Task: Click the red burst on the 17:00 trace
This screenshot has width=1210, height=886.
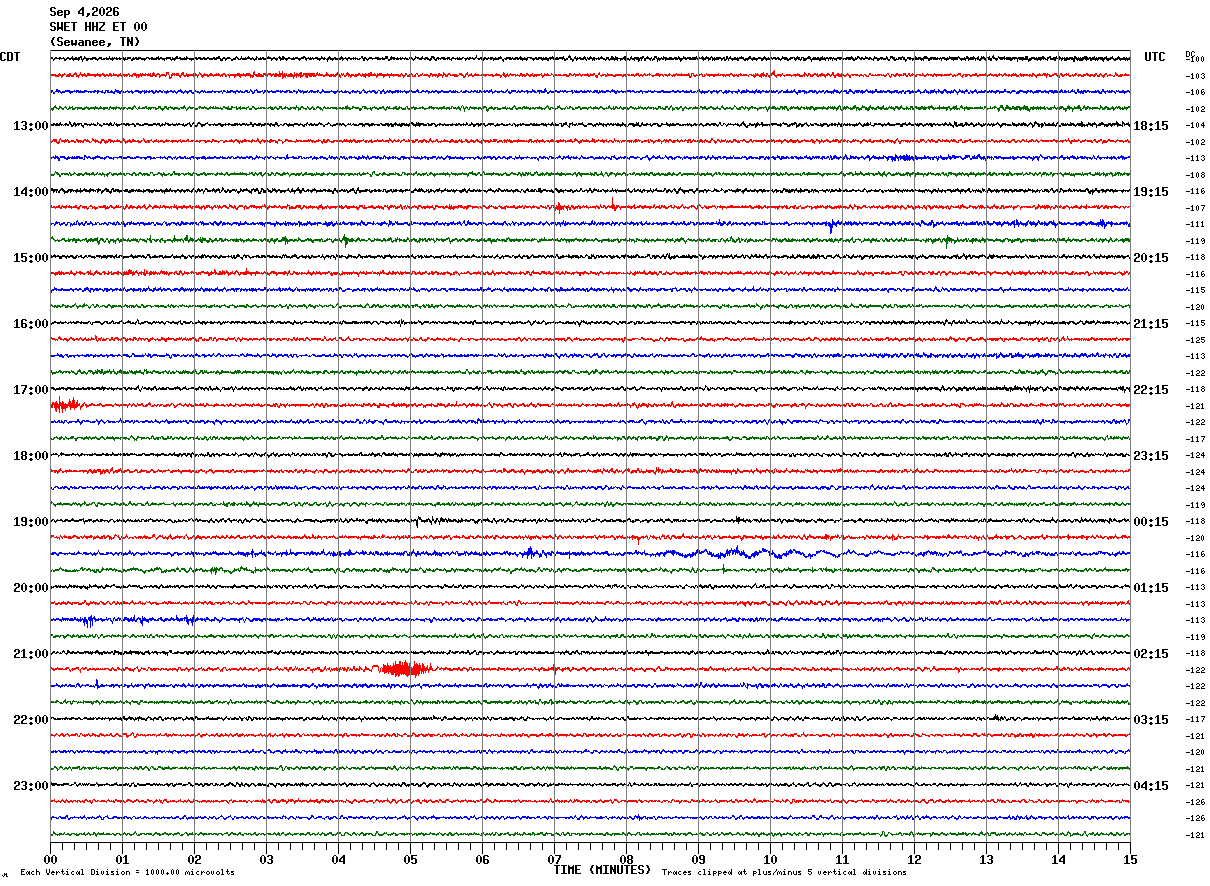Action: (x=68, y=405)
